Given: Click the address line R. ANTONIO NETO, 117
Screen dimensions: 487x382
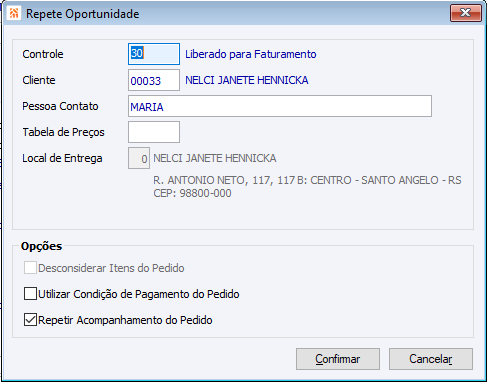Looking at the screenshot, I should (307, 180).
